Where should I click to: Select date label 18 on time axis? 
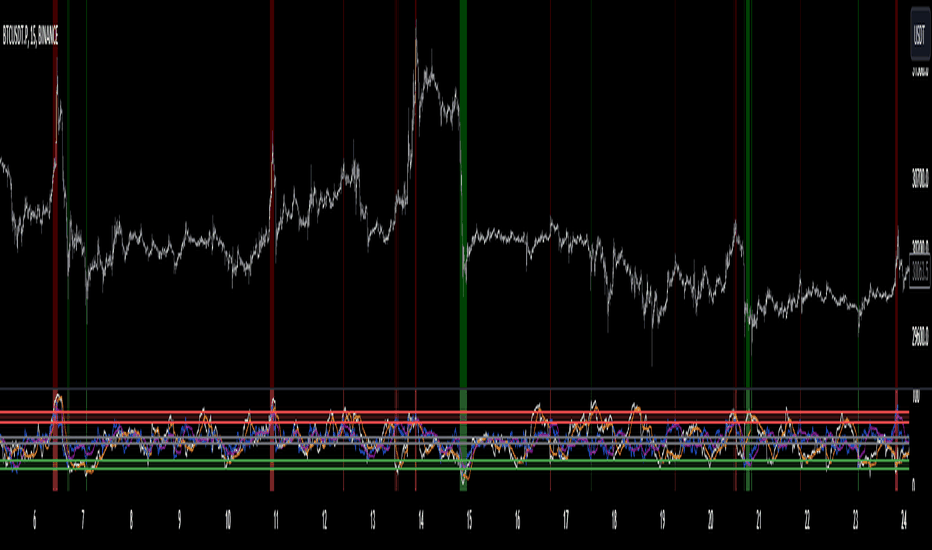[x=614, y=520]
